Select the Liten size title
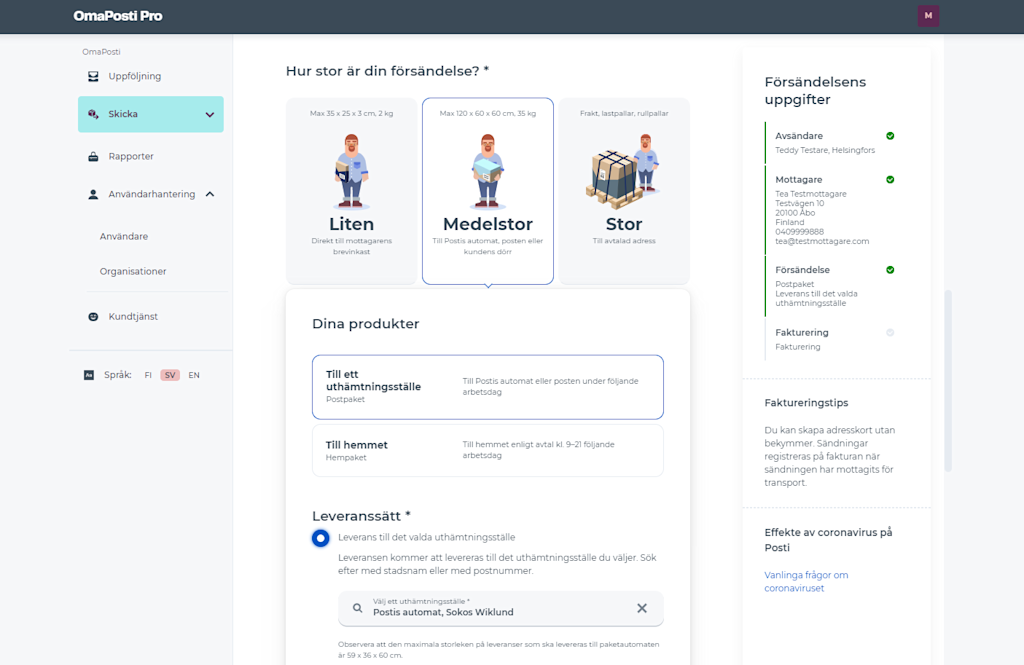The width and height of the screenshot is (1024, 665). [351, 224]
